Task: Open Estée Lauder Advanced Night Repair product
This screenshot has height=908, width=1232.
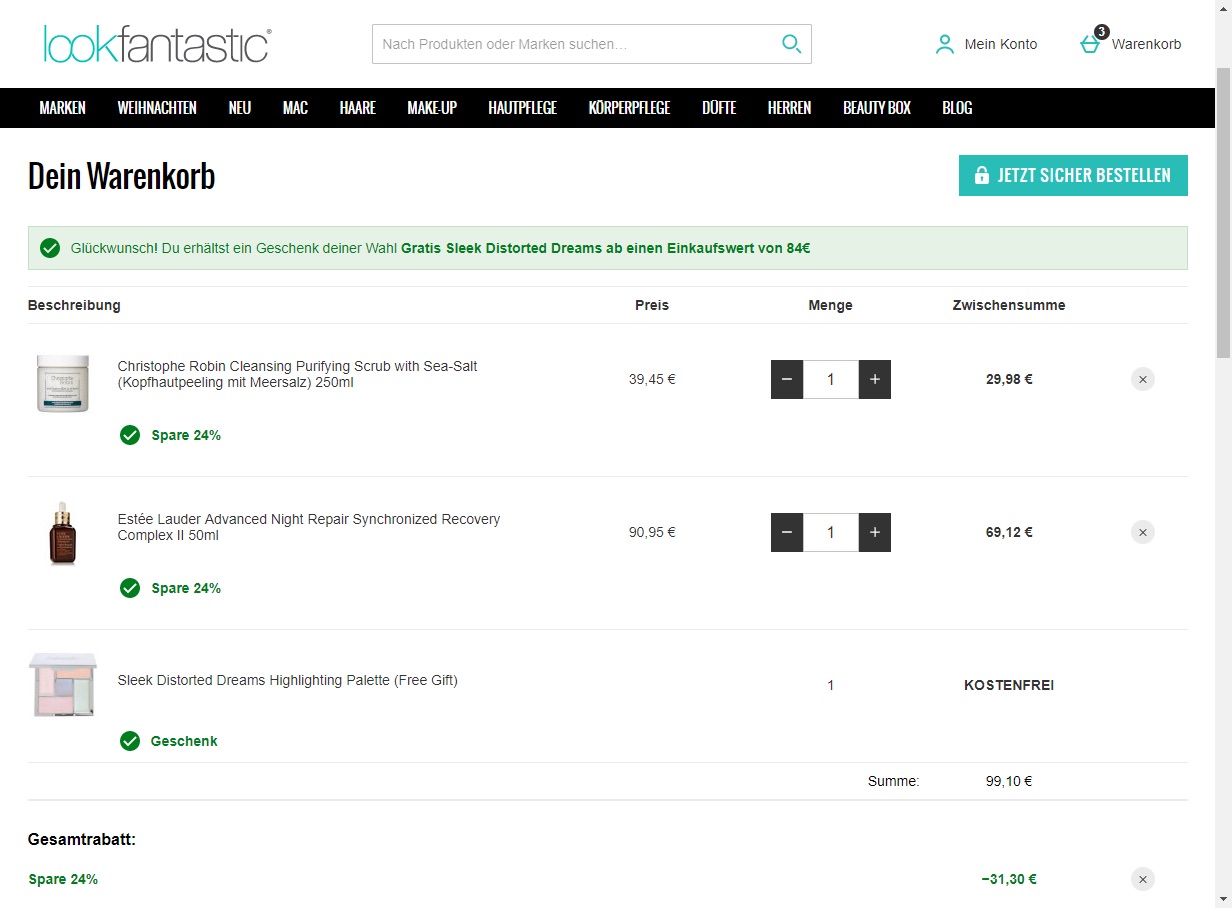Action: click(309, 527)
